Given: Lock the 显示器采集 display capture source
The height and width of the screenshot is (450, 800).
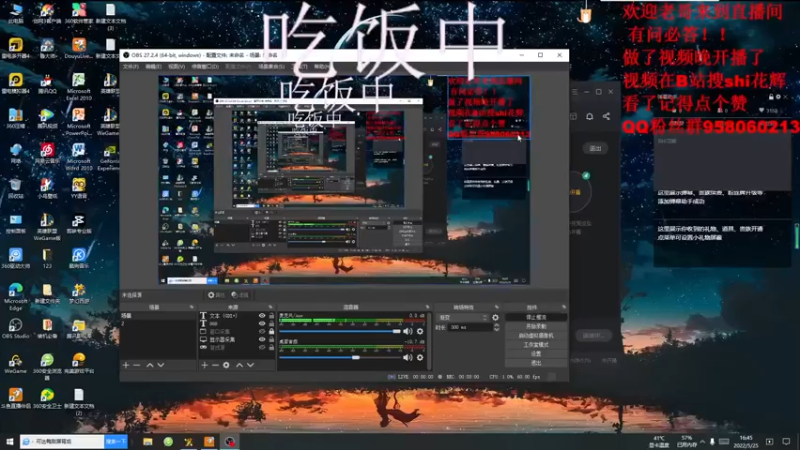Looking at the screenshot, I should click(271, 339).
